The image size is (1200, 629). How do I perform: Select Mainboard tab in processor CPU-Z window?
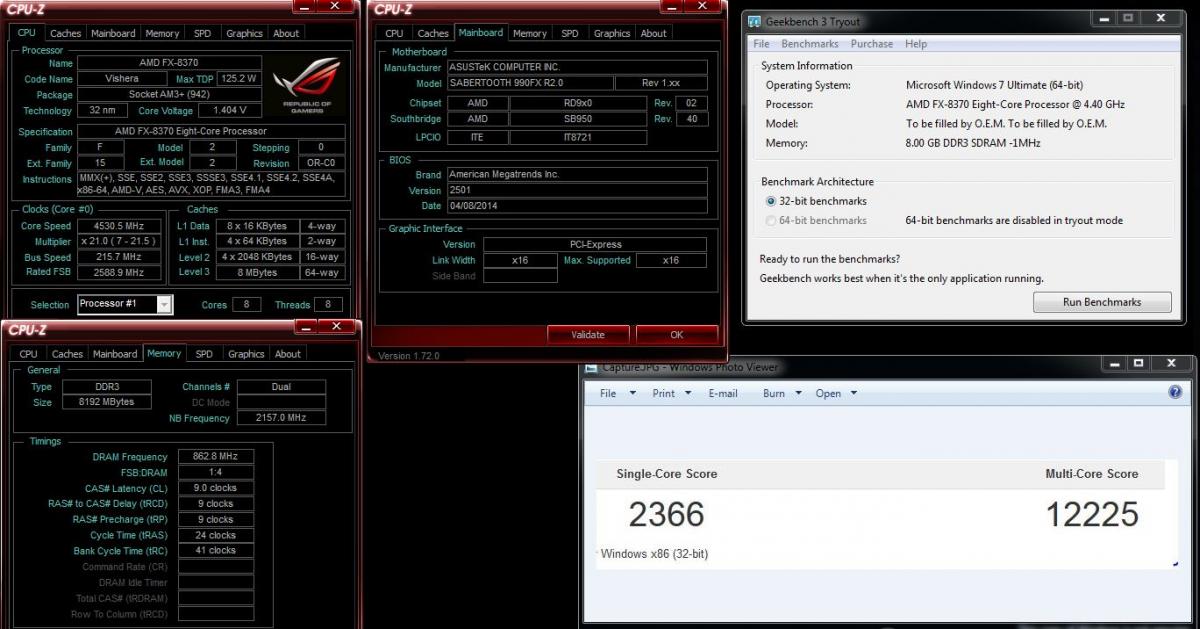[113, 33]
